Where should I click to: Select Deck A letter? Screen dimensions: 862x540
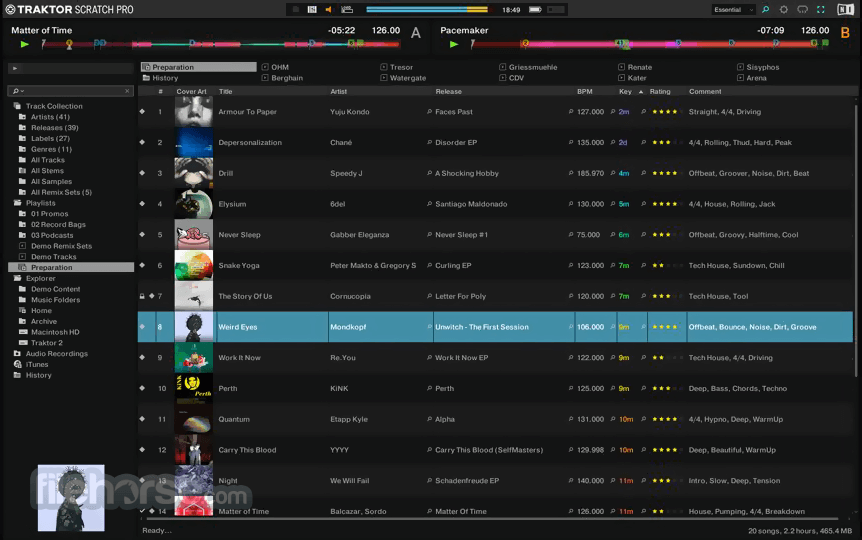click(416, 33)
